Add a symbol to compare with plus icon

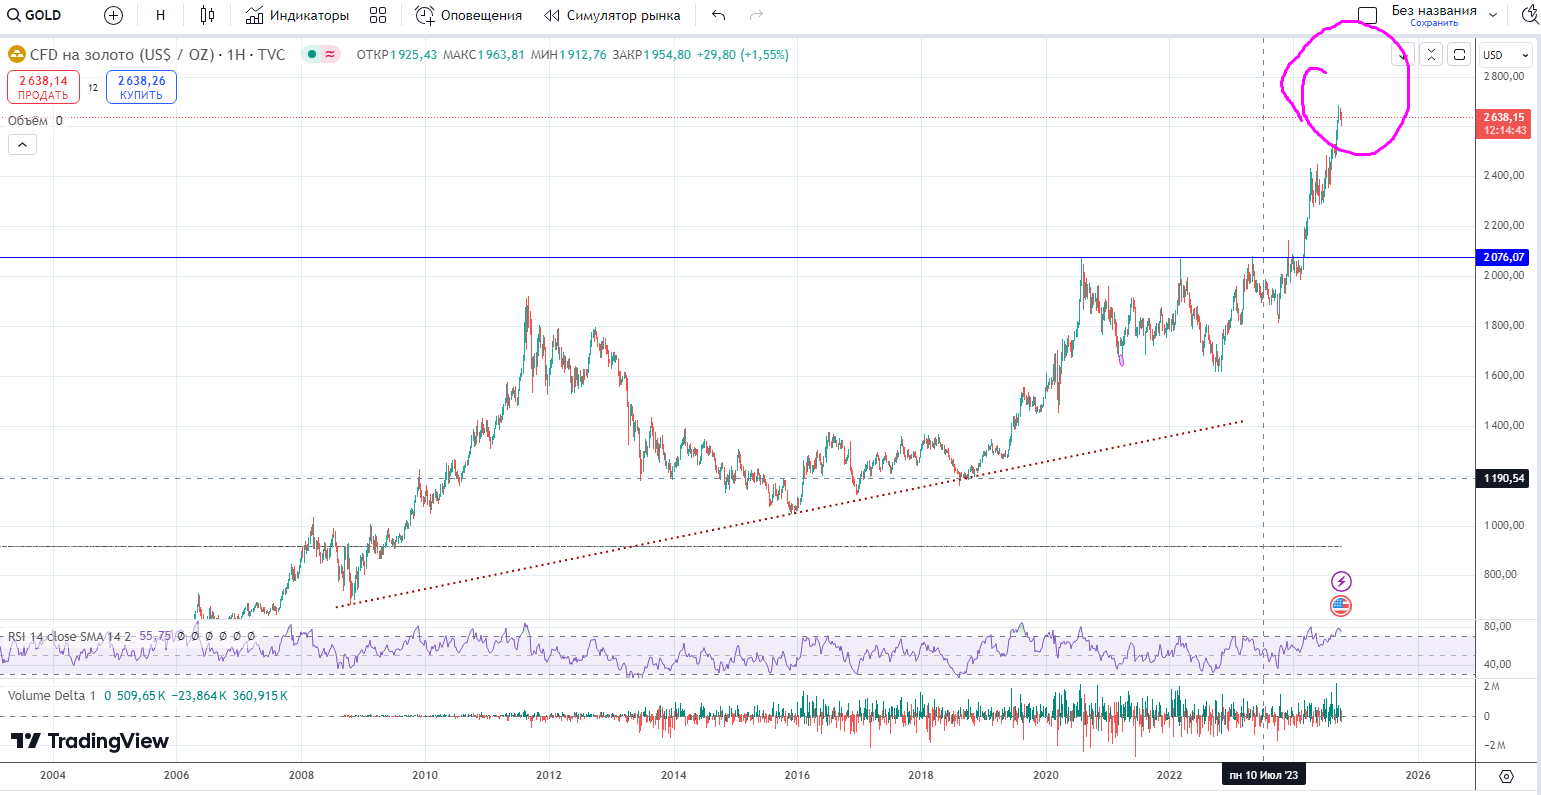(113, 15)
